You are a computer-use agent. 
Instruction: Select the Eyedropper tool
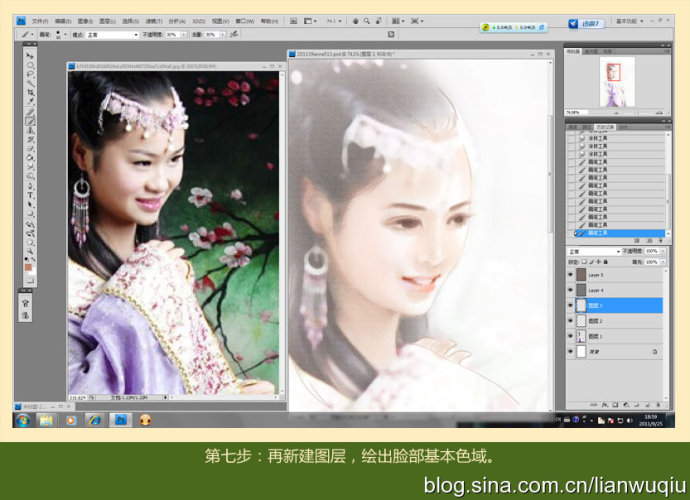(30, 102)
